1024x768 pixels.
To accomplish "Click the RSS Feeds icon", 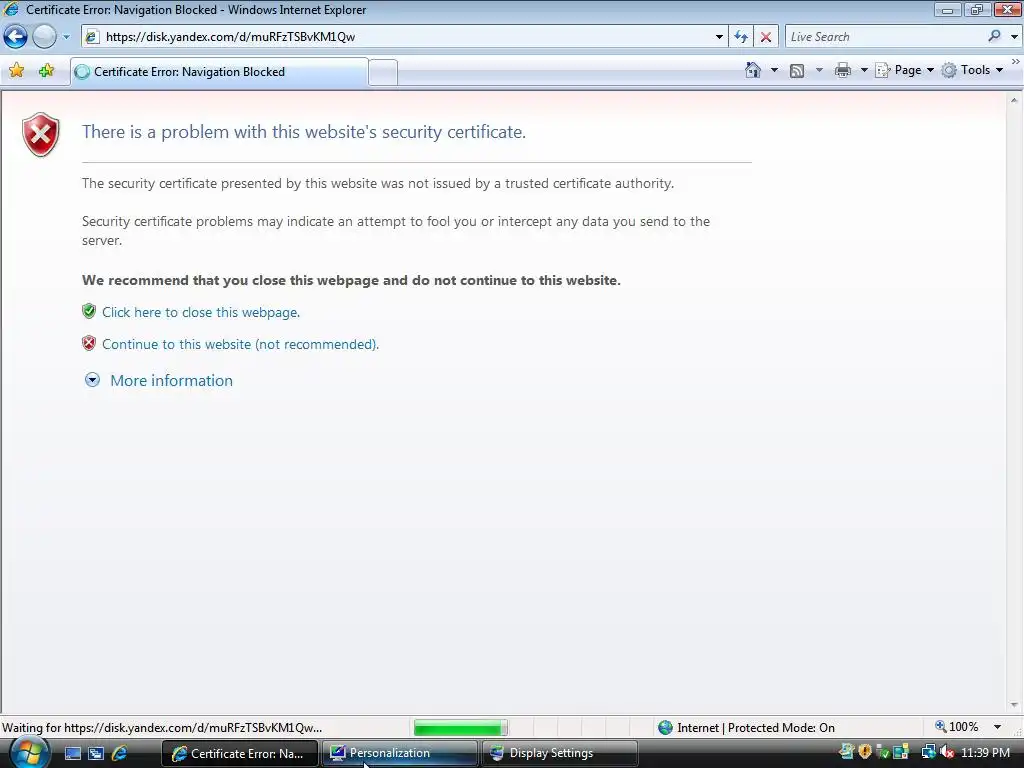I will tap(797, 71).
